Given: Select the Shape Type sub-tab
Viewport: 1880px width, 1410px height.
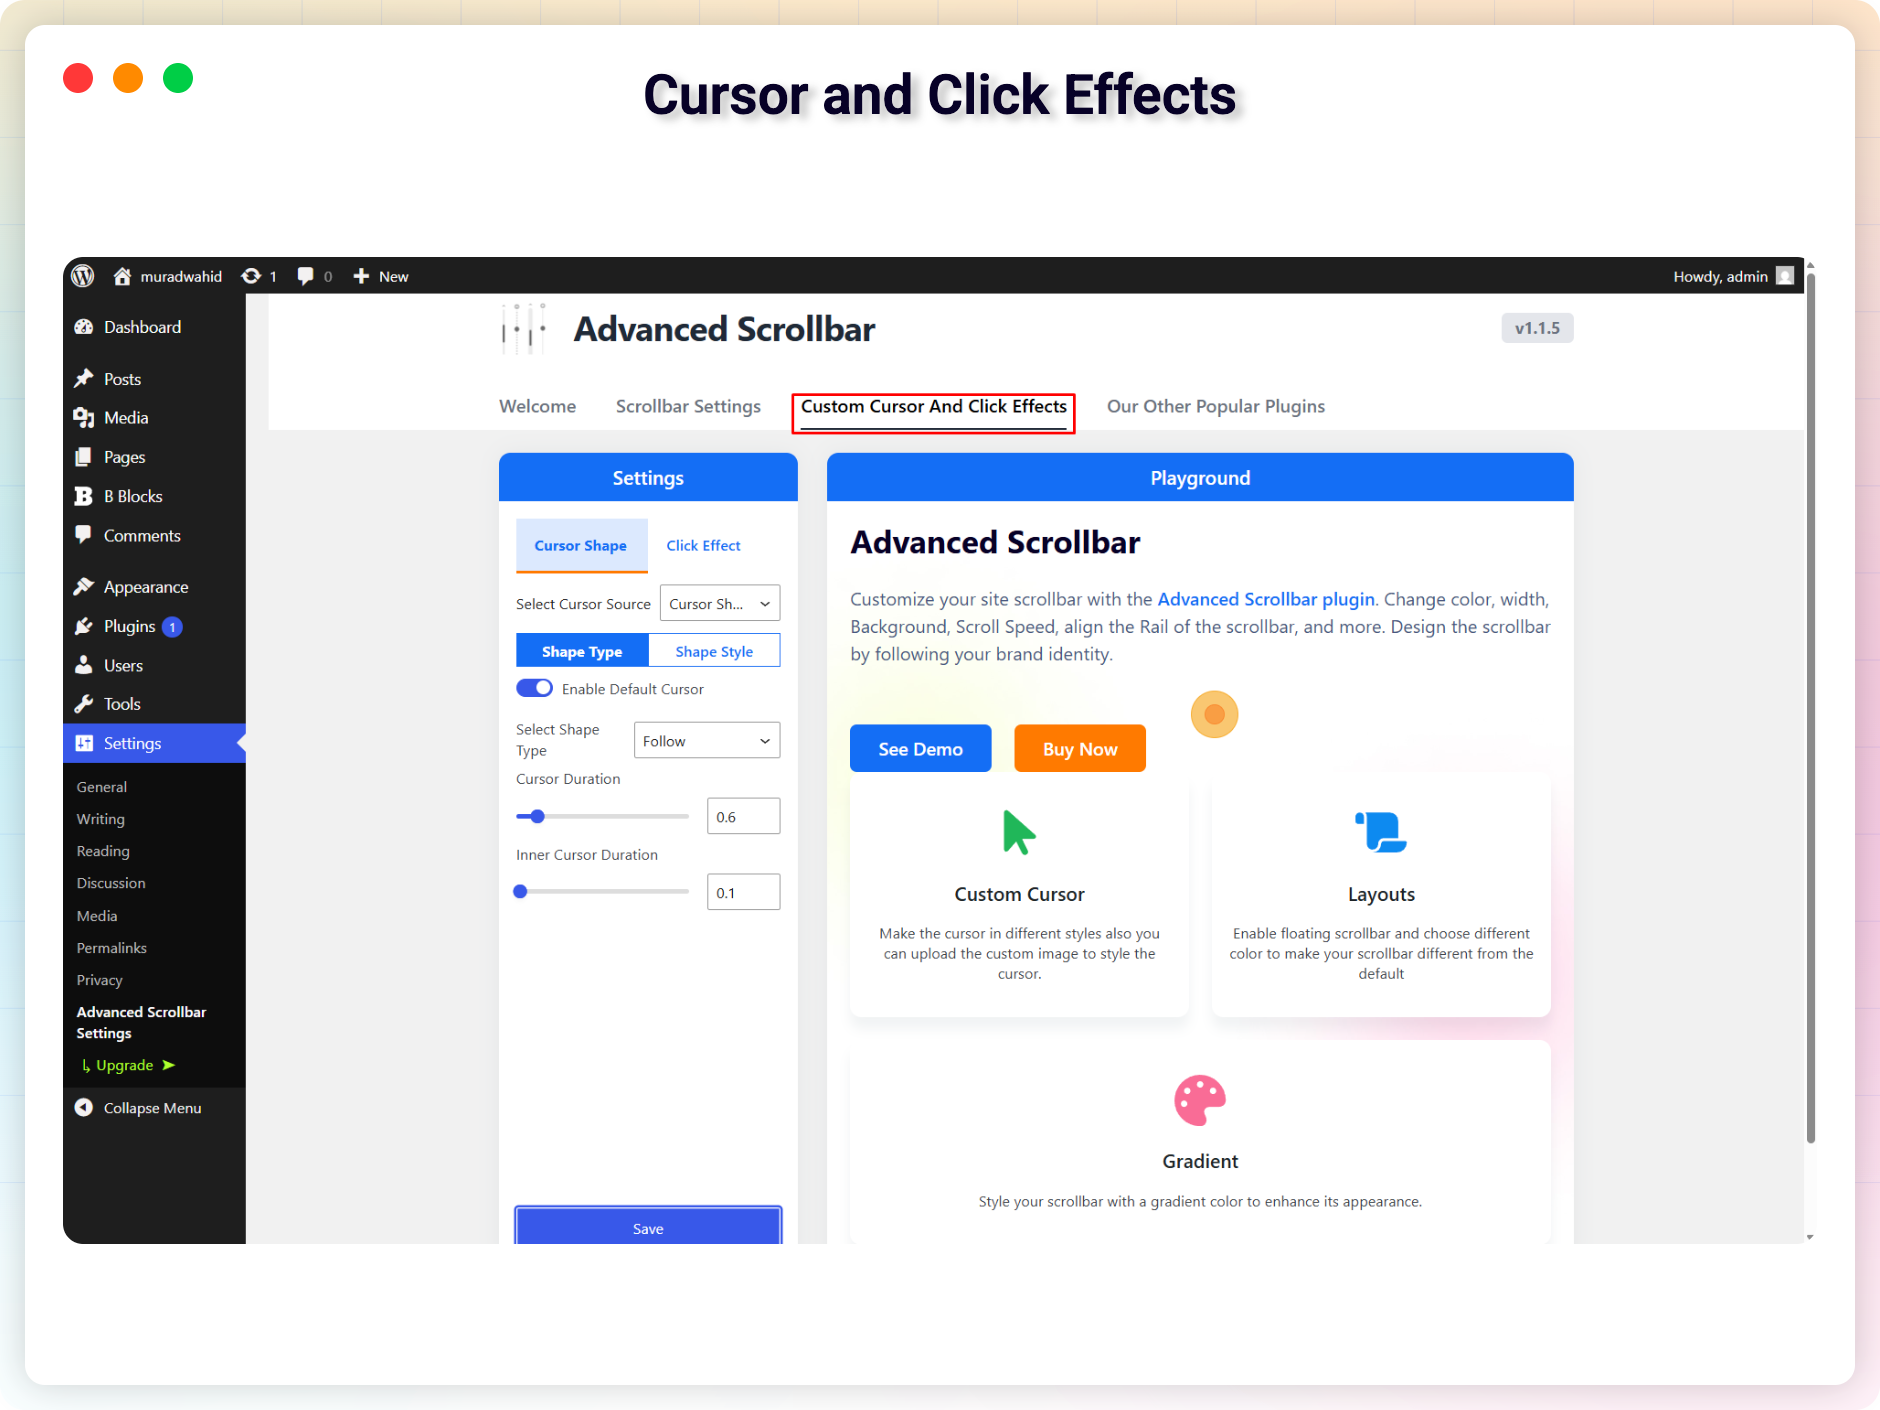Looking at the screenshot, I should [x=582, y=651].
